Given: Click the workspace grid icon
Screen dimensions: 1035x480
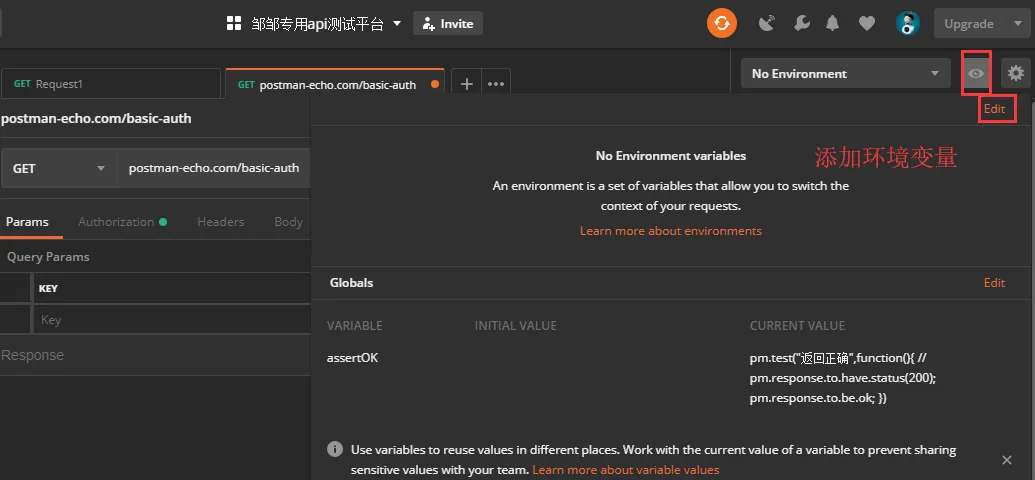Looking at the screenshot, I should point(234,24).
